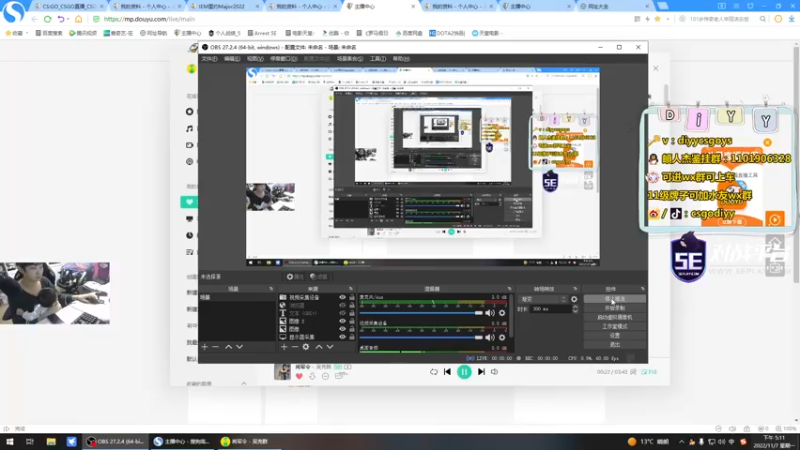The image size is (800, 450).
Task: Pop out the Controls dock panel
Action: click(x=642, y=289)
